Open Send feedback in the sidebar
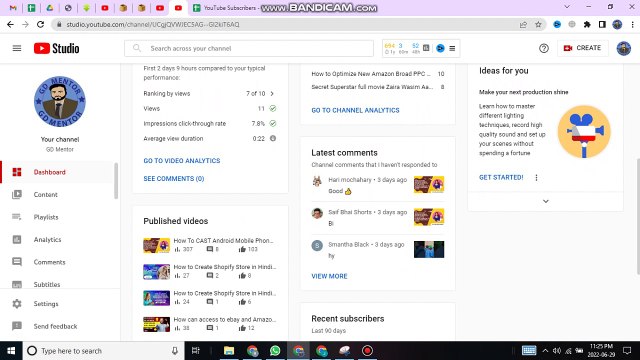 tap(57, 326)
